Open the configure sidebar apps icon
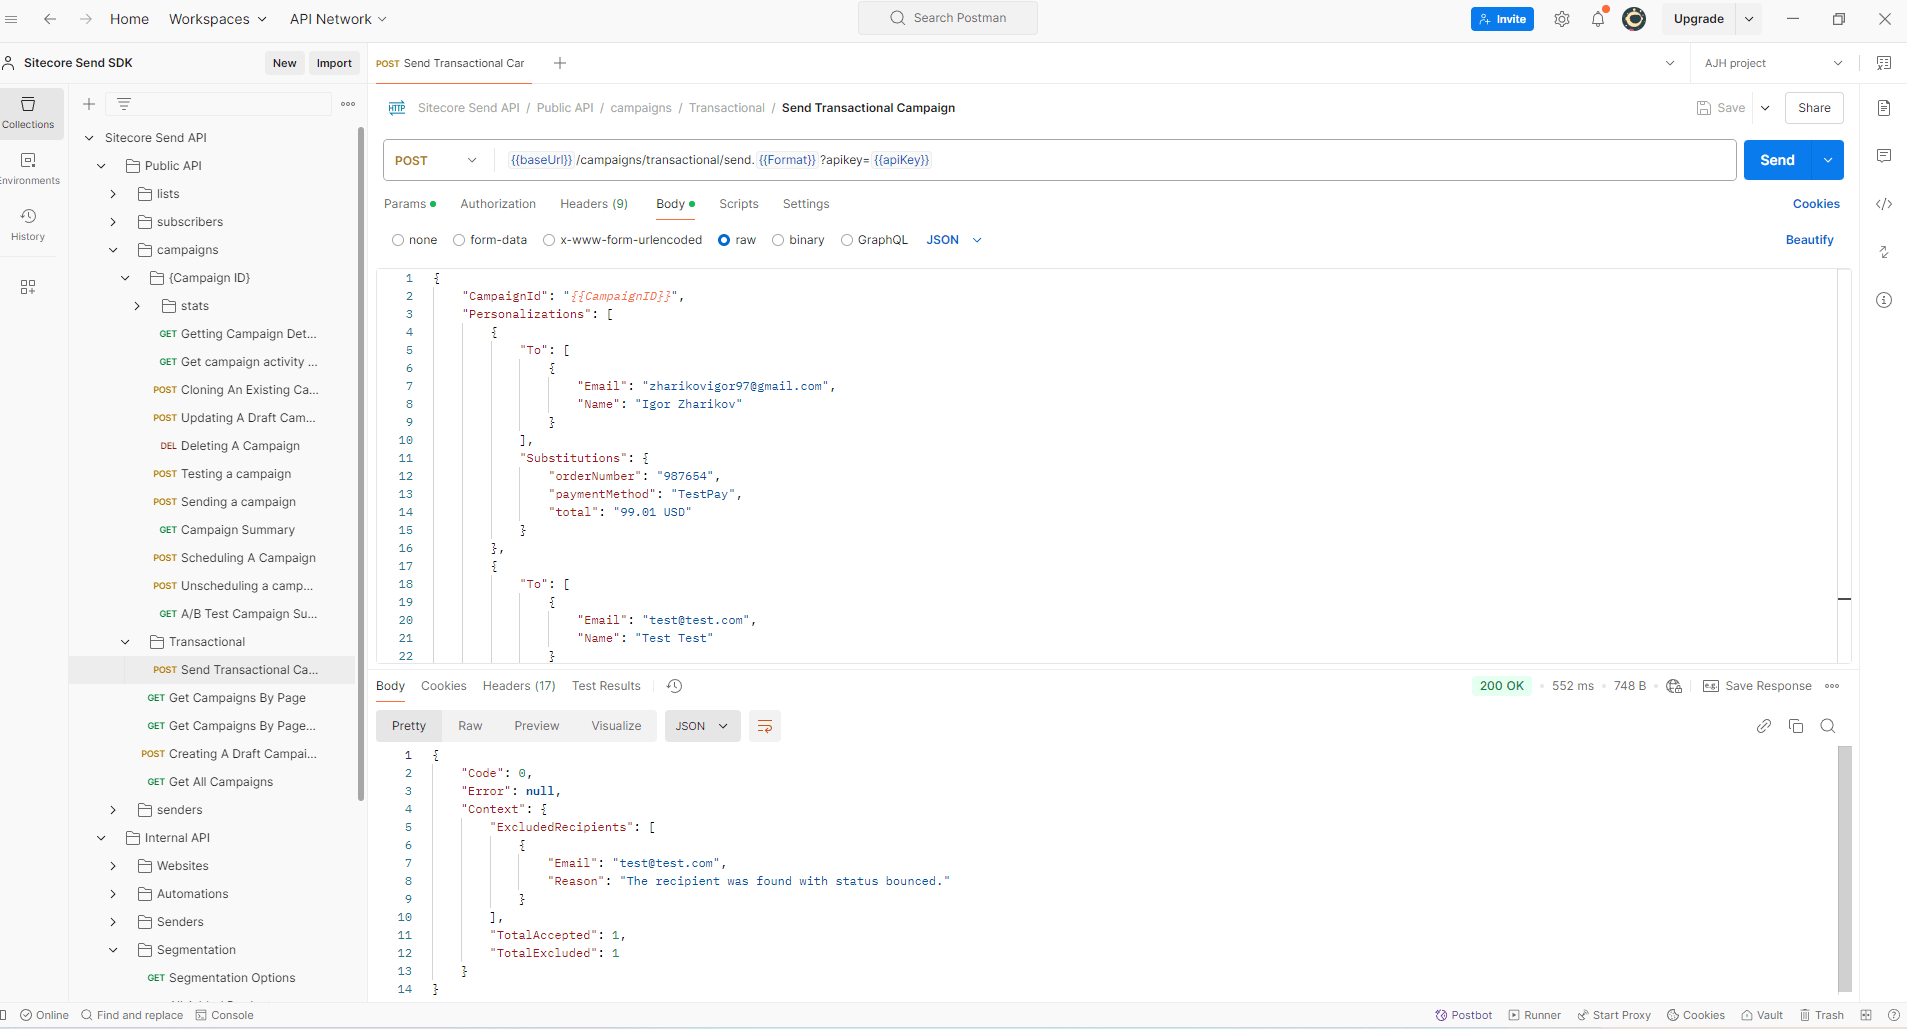 [x=28, y=287]
